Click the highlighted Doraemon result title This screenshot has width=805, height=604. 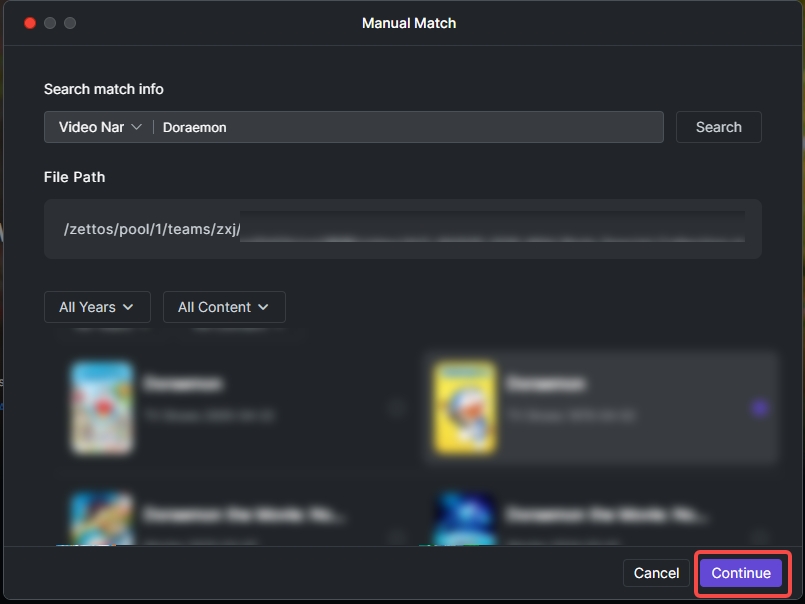(x=546, y=383)
